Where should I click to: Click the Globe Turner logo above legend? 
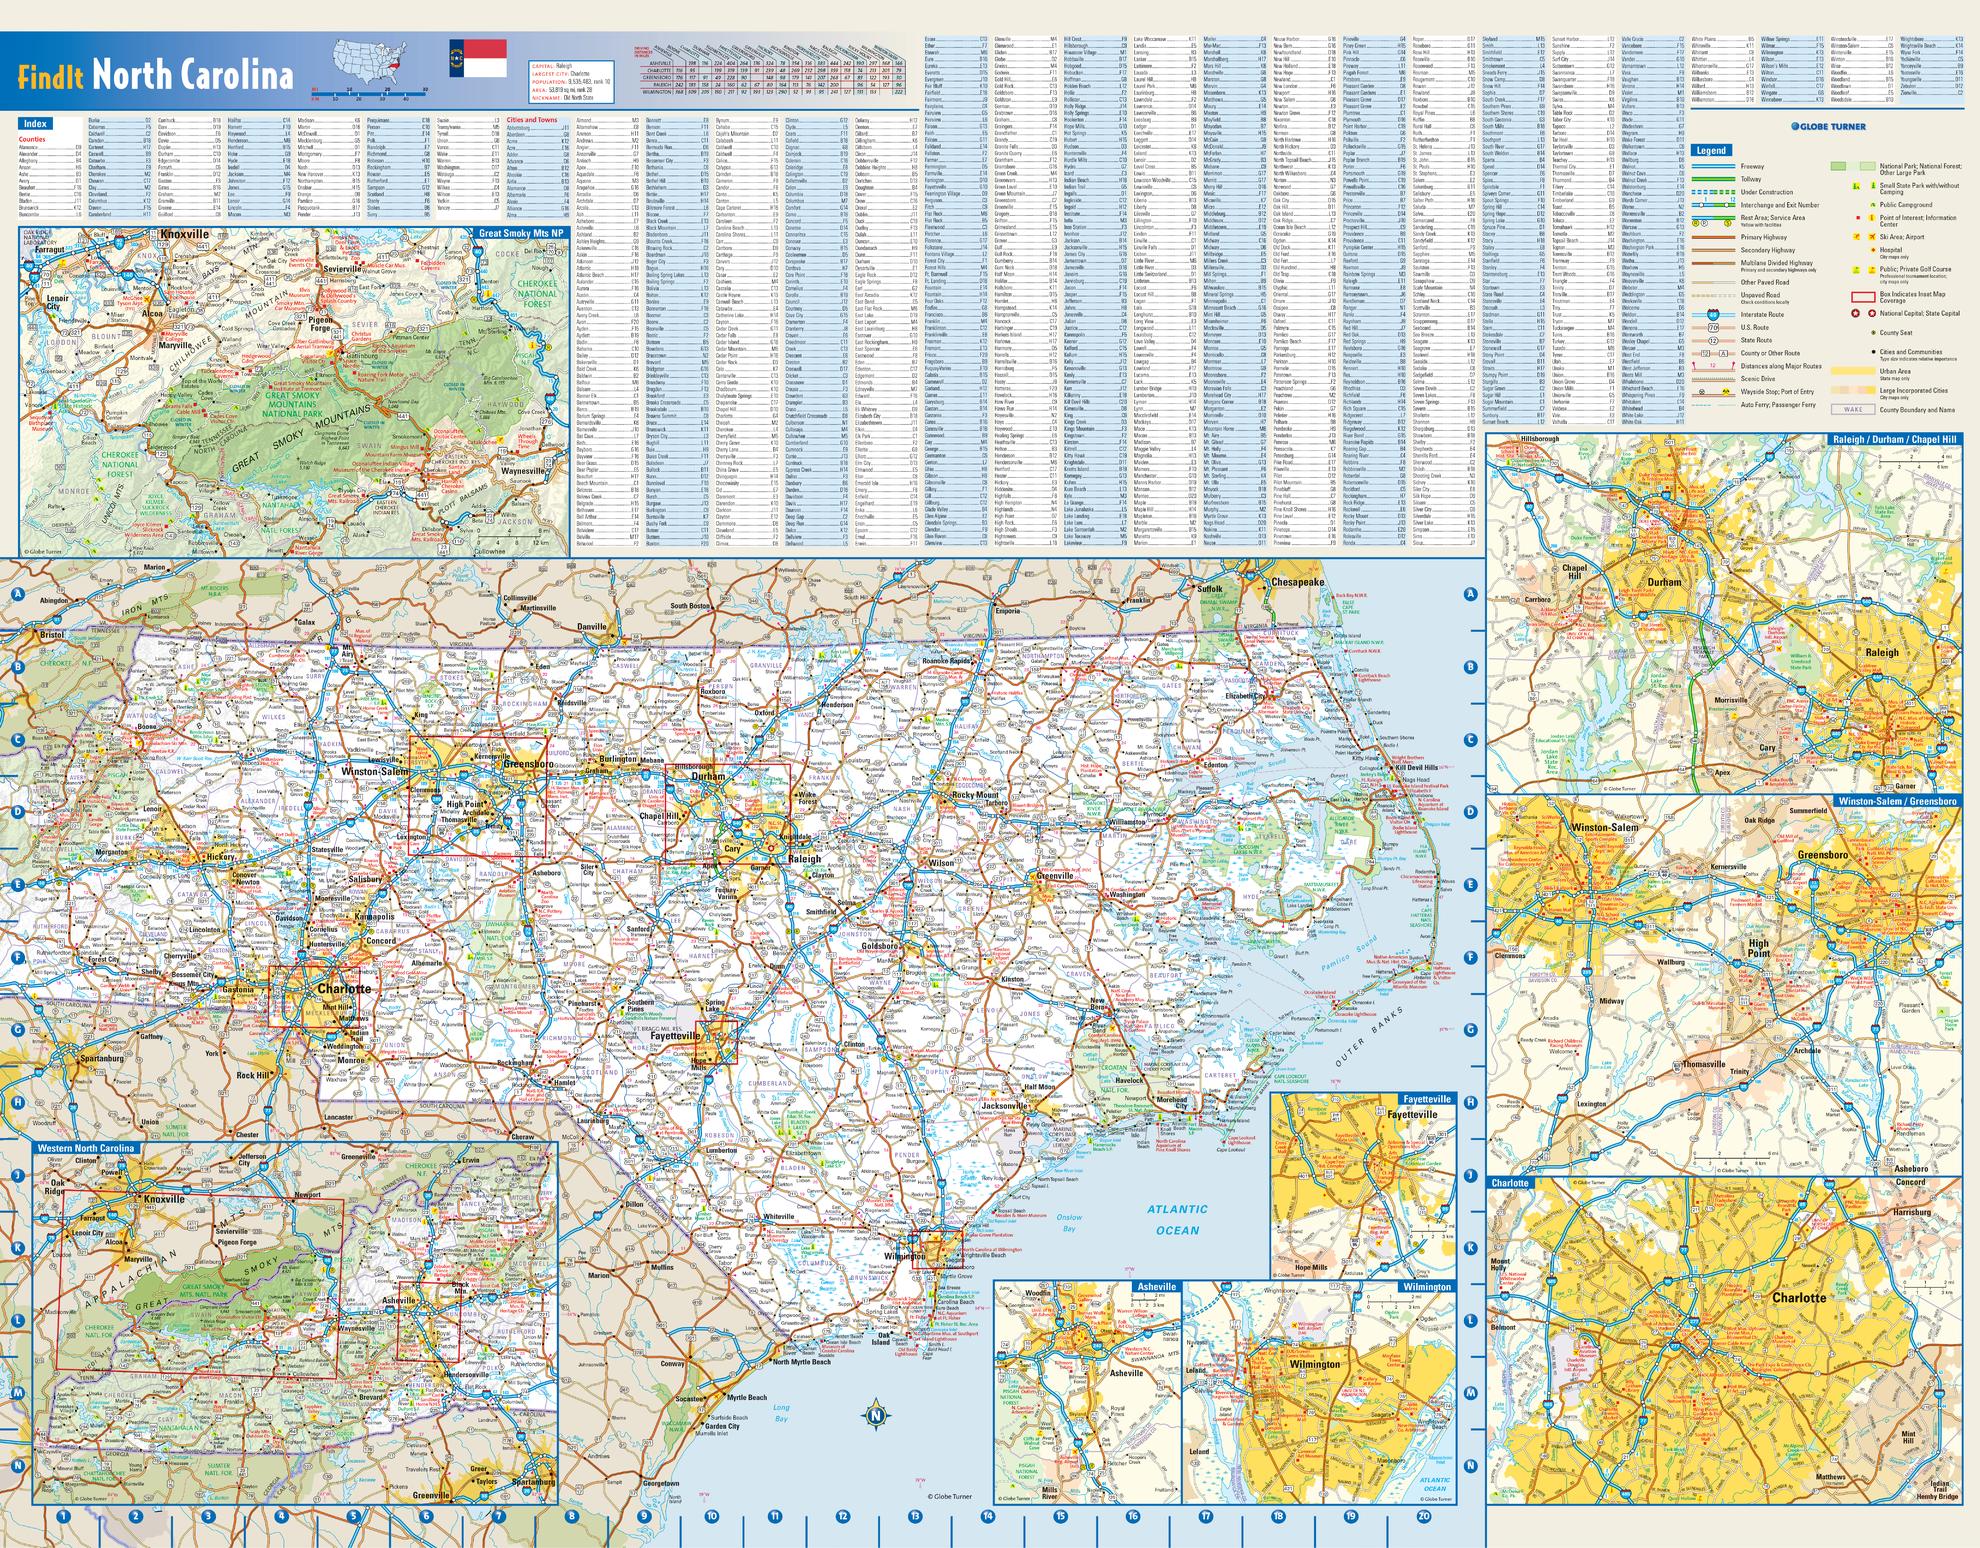(1828, 127)
